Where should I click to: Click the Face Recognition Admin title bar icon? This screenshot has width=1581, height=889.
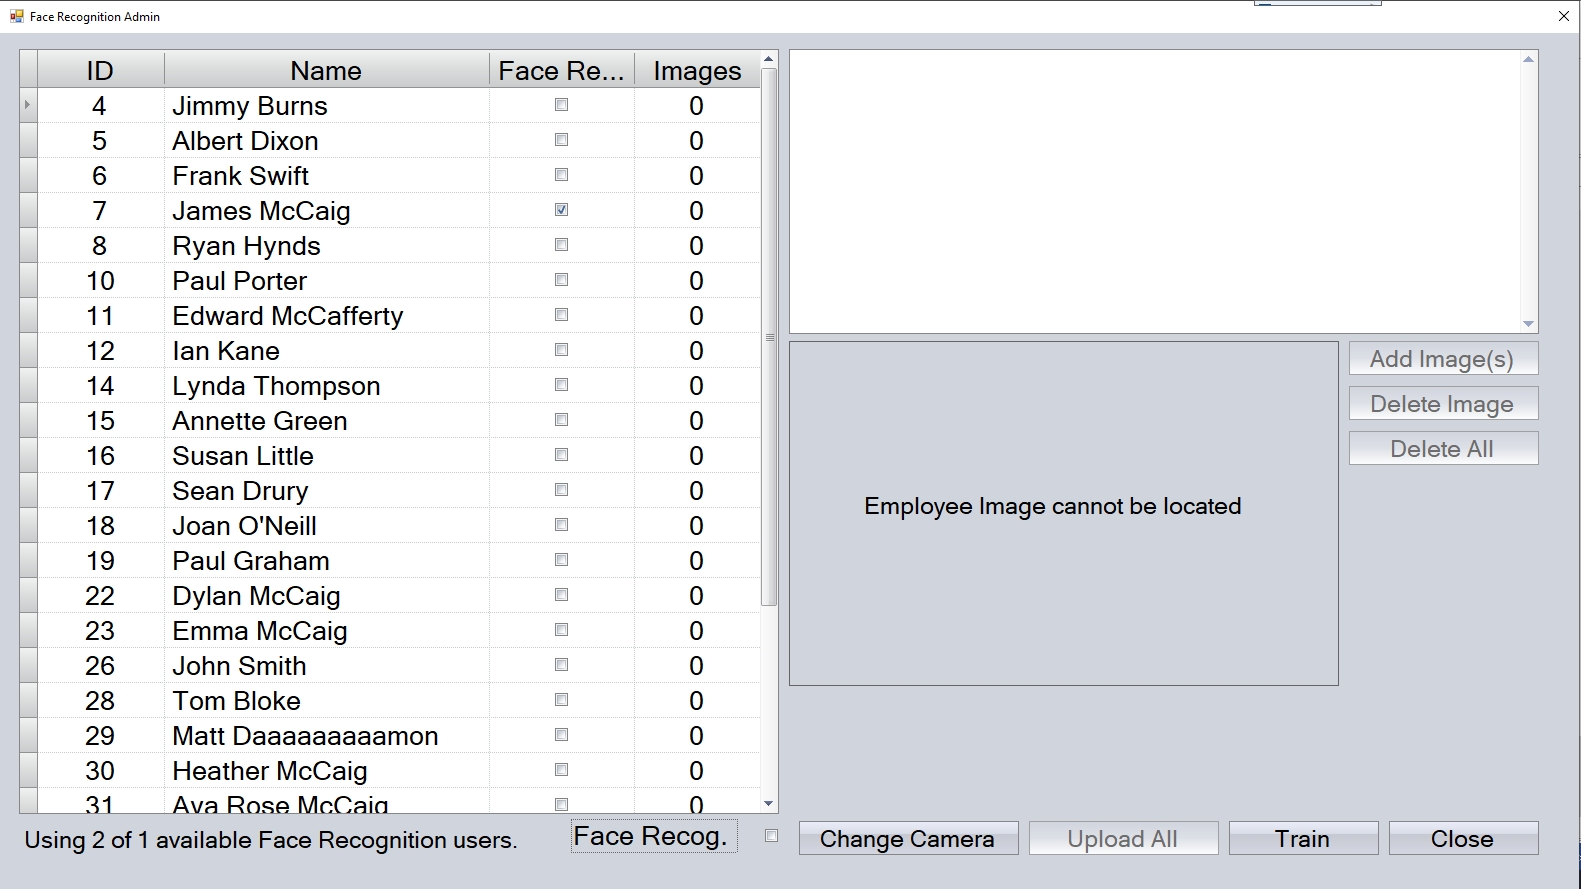(16, 16)
